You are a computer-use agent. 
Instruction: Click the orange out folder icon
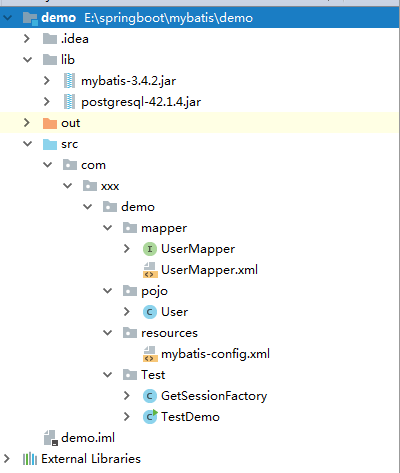50,123
